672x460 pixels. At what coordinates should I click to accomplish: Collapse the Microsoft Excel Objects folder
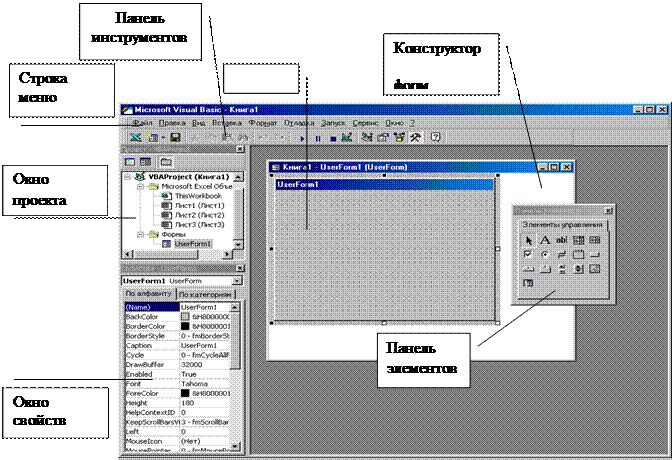[140, 186]
